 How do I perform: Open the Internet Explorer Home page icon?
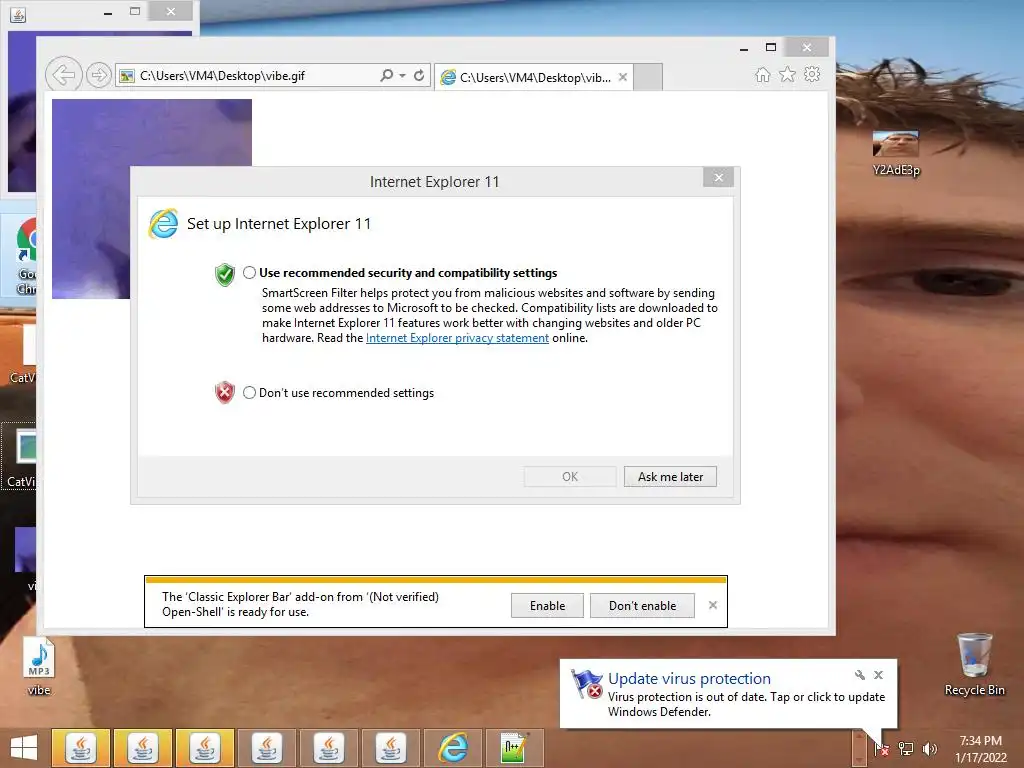pyautogui.click(x=762, y=75)
